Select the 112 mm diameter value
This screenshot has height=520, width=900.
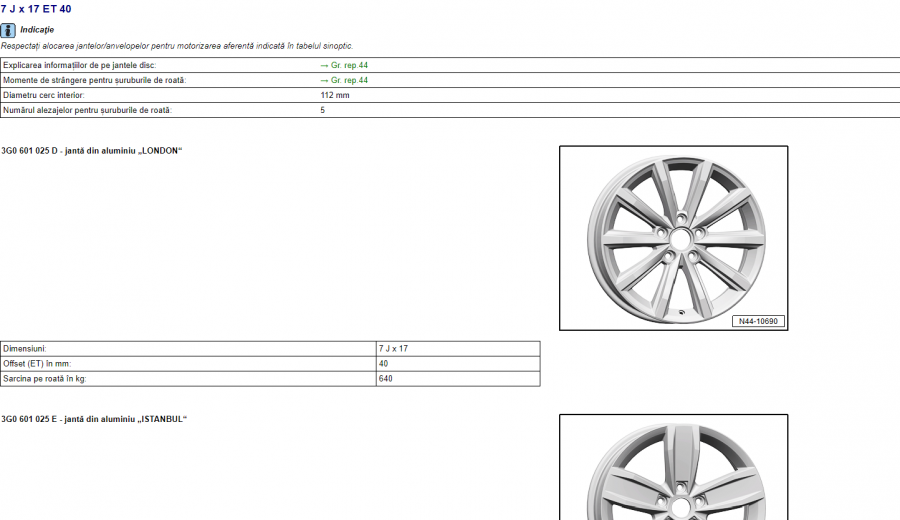coord(334,95)
